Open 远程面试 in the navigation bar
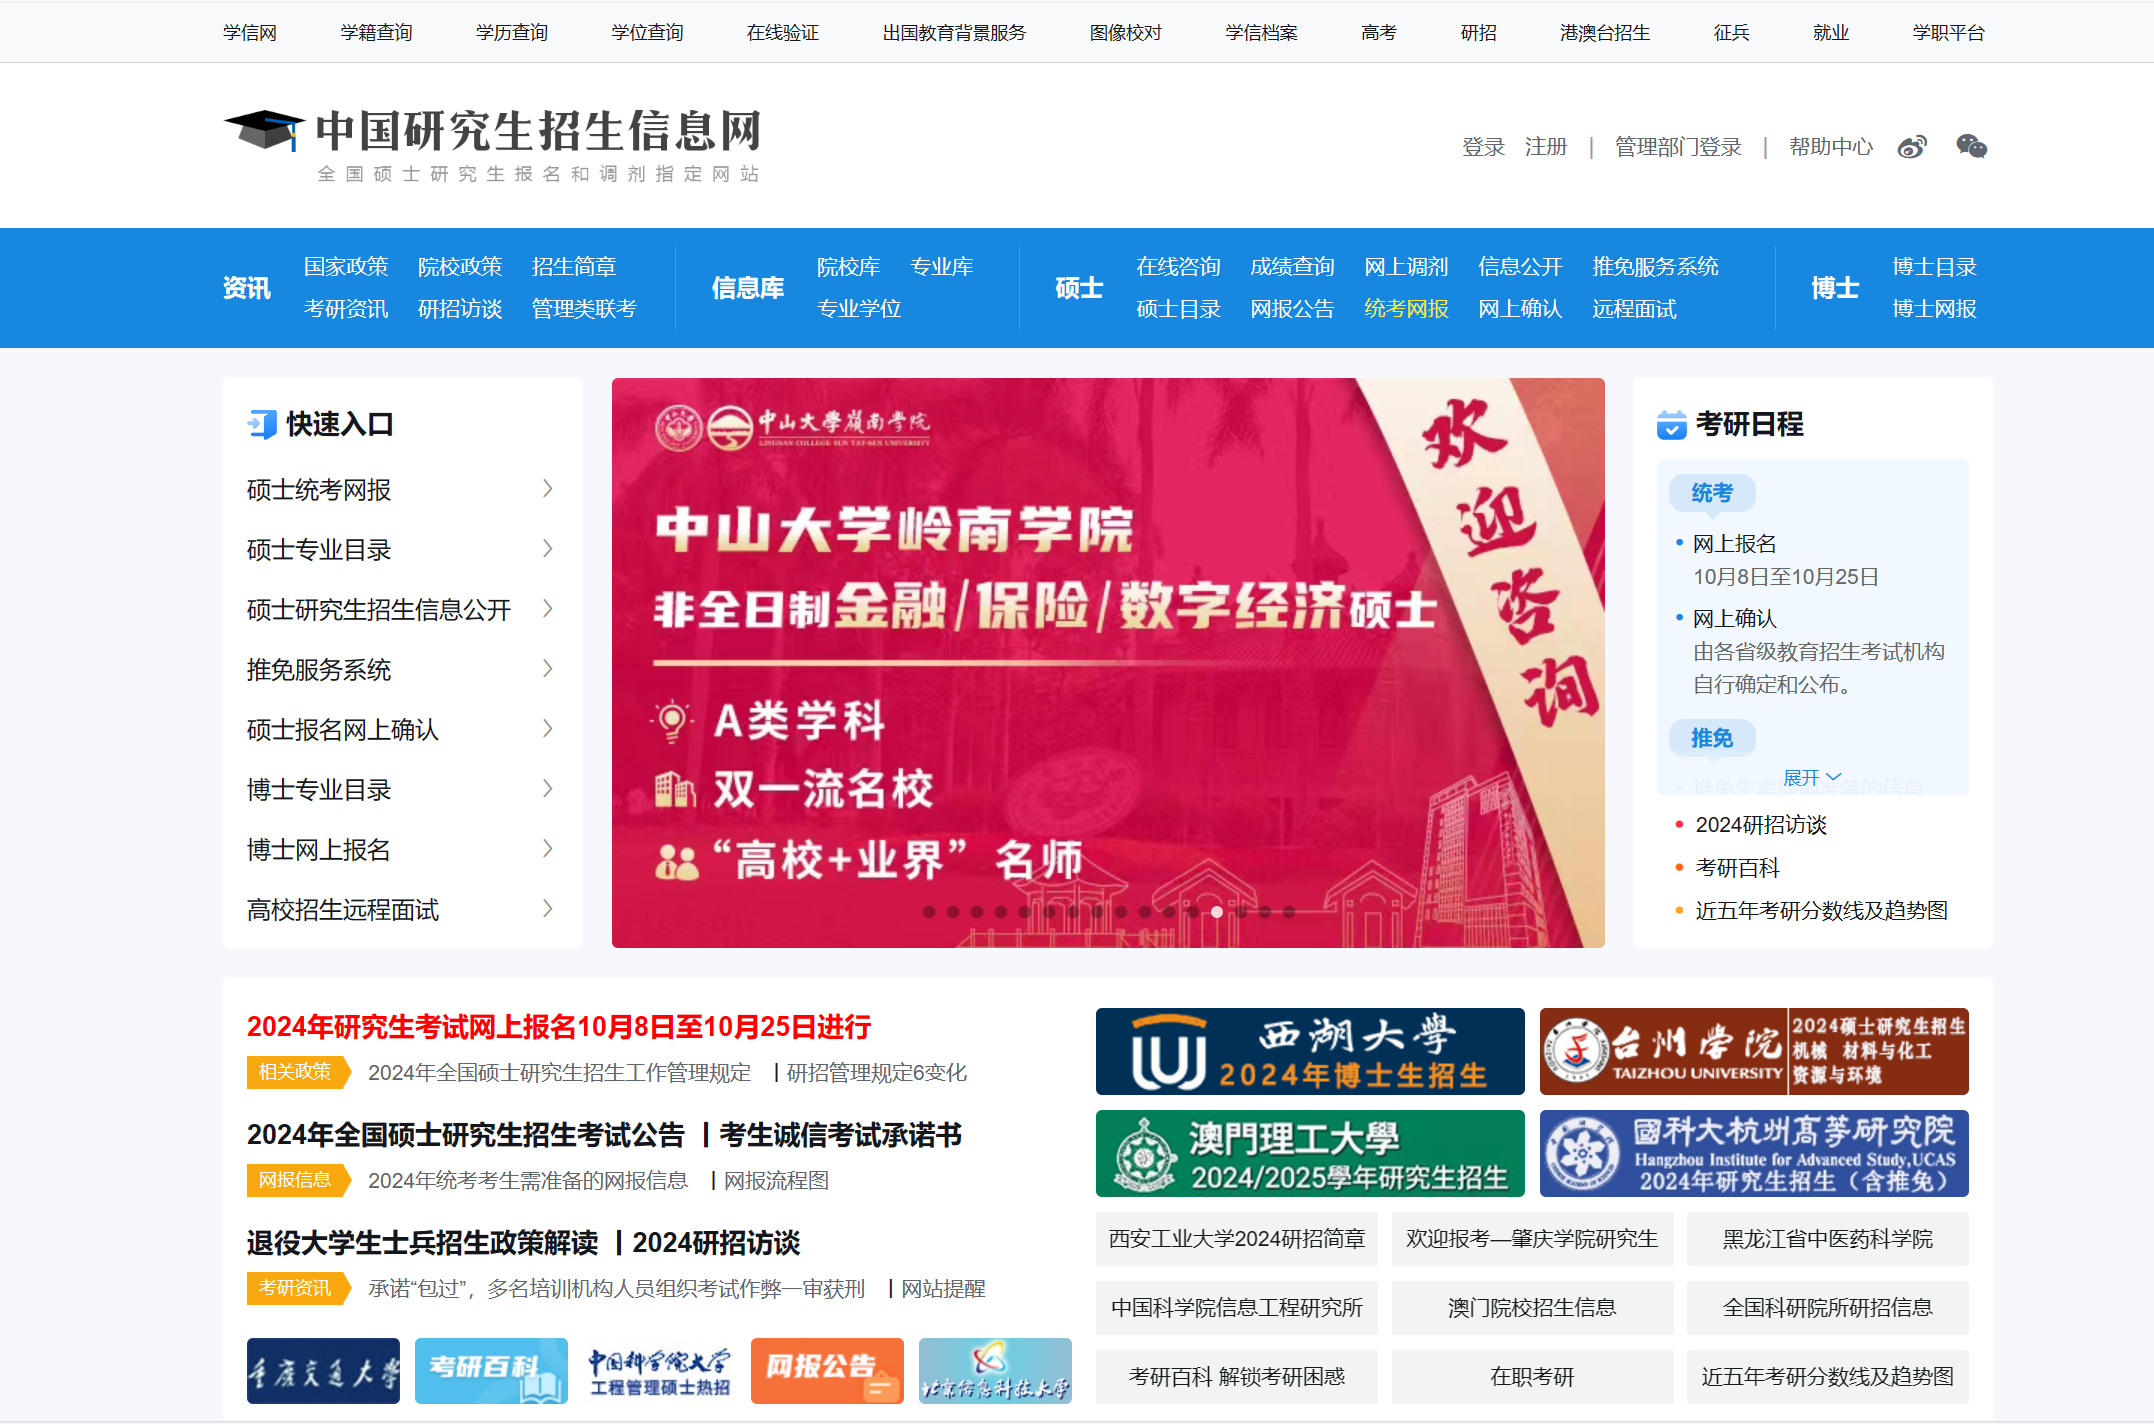This screenshot has width=2154, height=1424. (x=1634, y=309)
